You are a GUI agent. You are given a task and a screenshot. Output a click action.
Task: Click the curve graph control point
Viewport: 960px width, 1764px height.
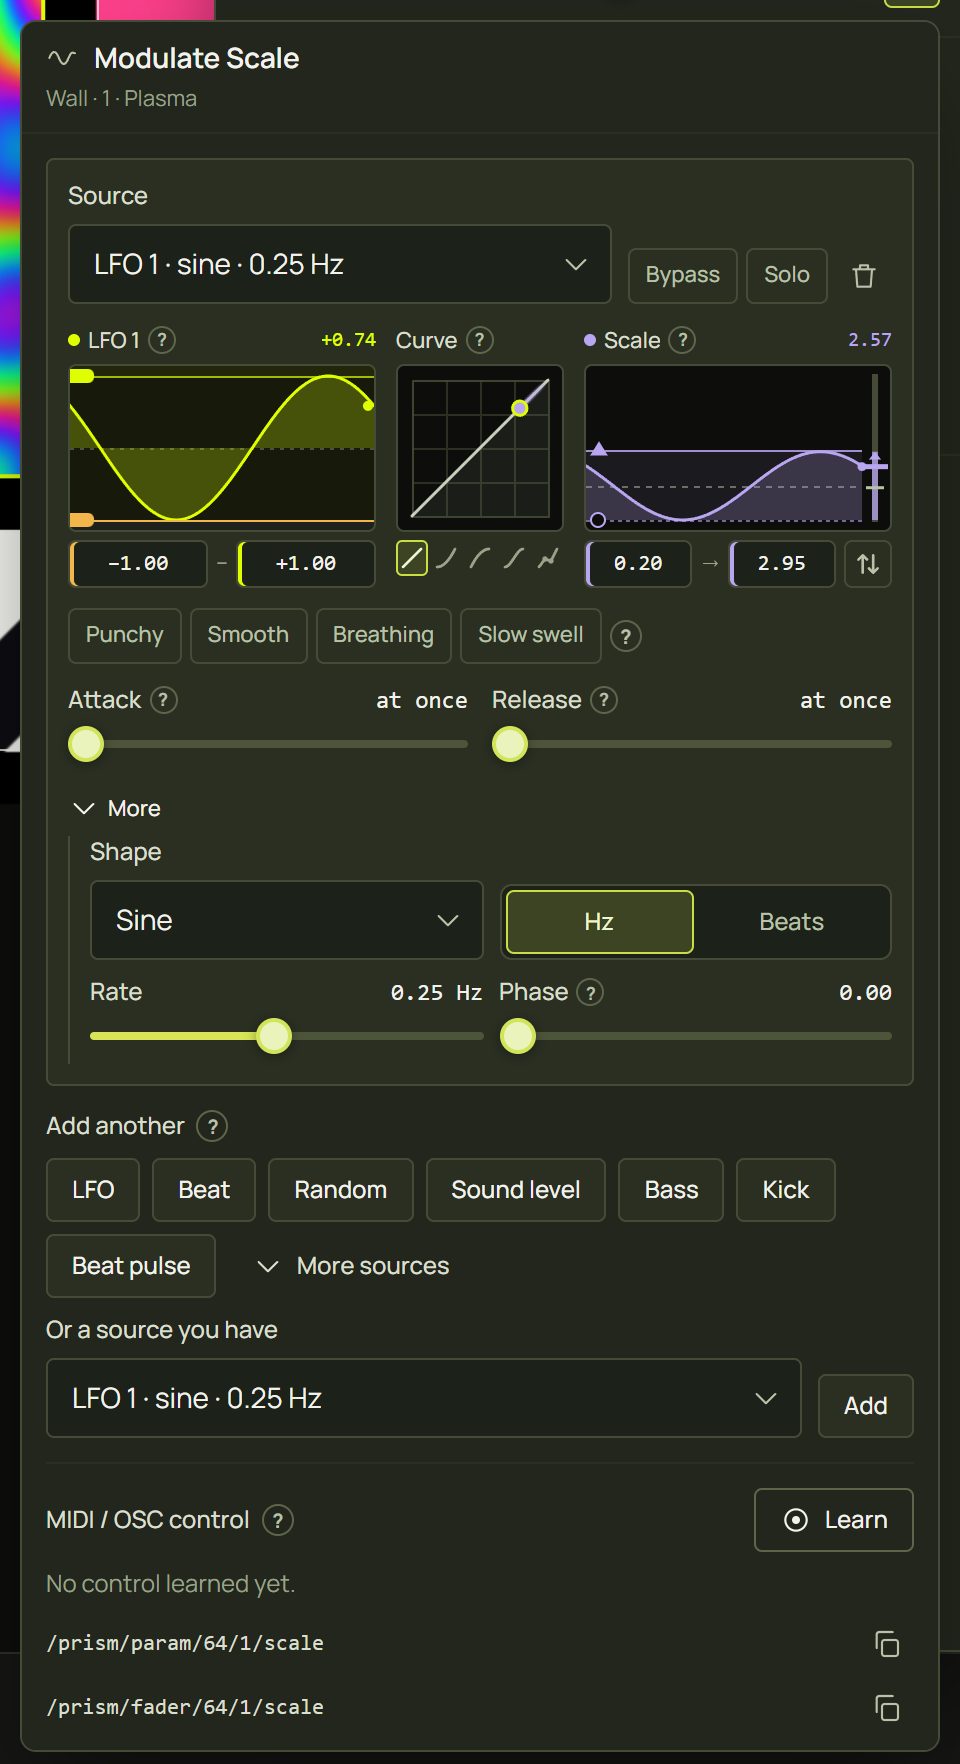pos(520,408)
